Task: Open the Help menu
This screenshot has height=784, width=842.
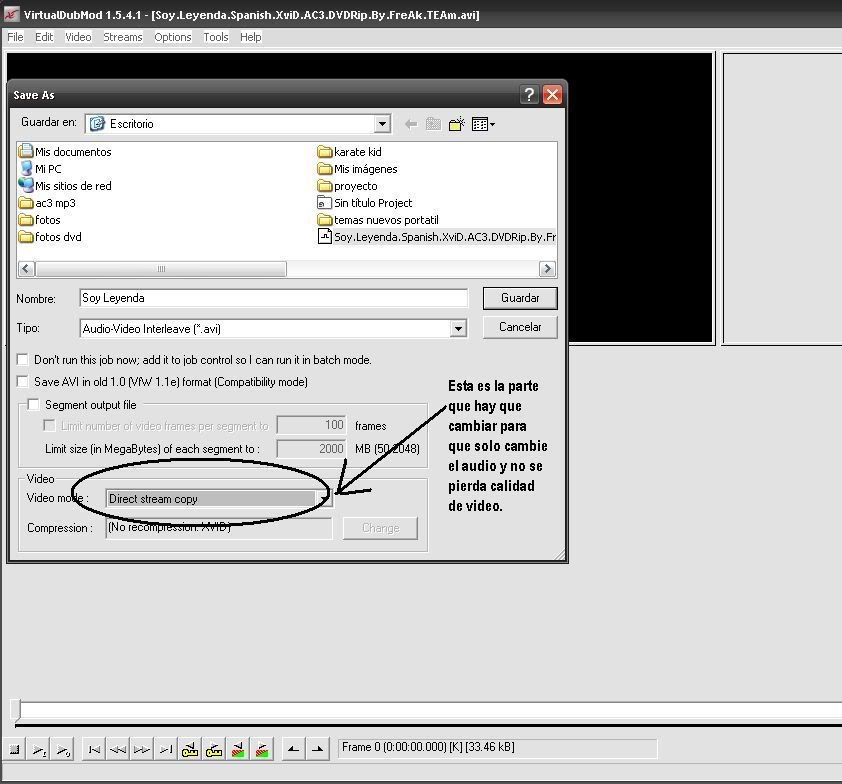Action: coord(250,37)
